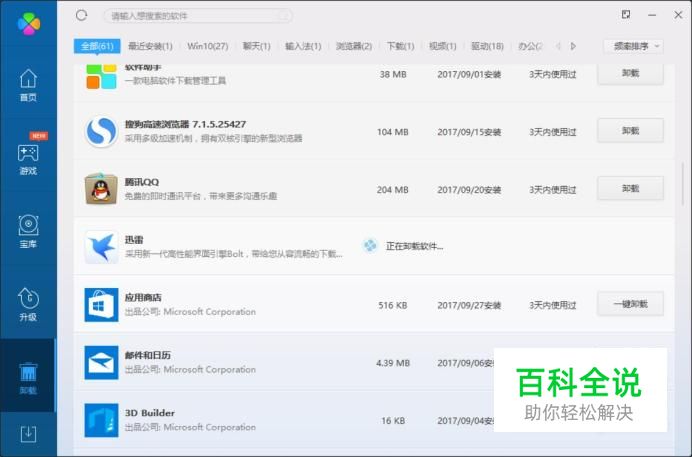The height and width of the screenshot is (457, 692).
Task: Select the 下载(1) tab
Action: [x=400, y=46]
